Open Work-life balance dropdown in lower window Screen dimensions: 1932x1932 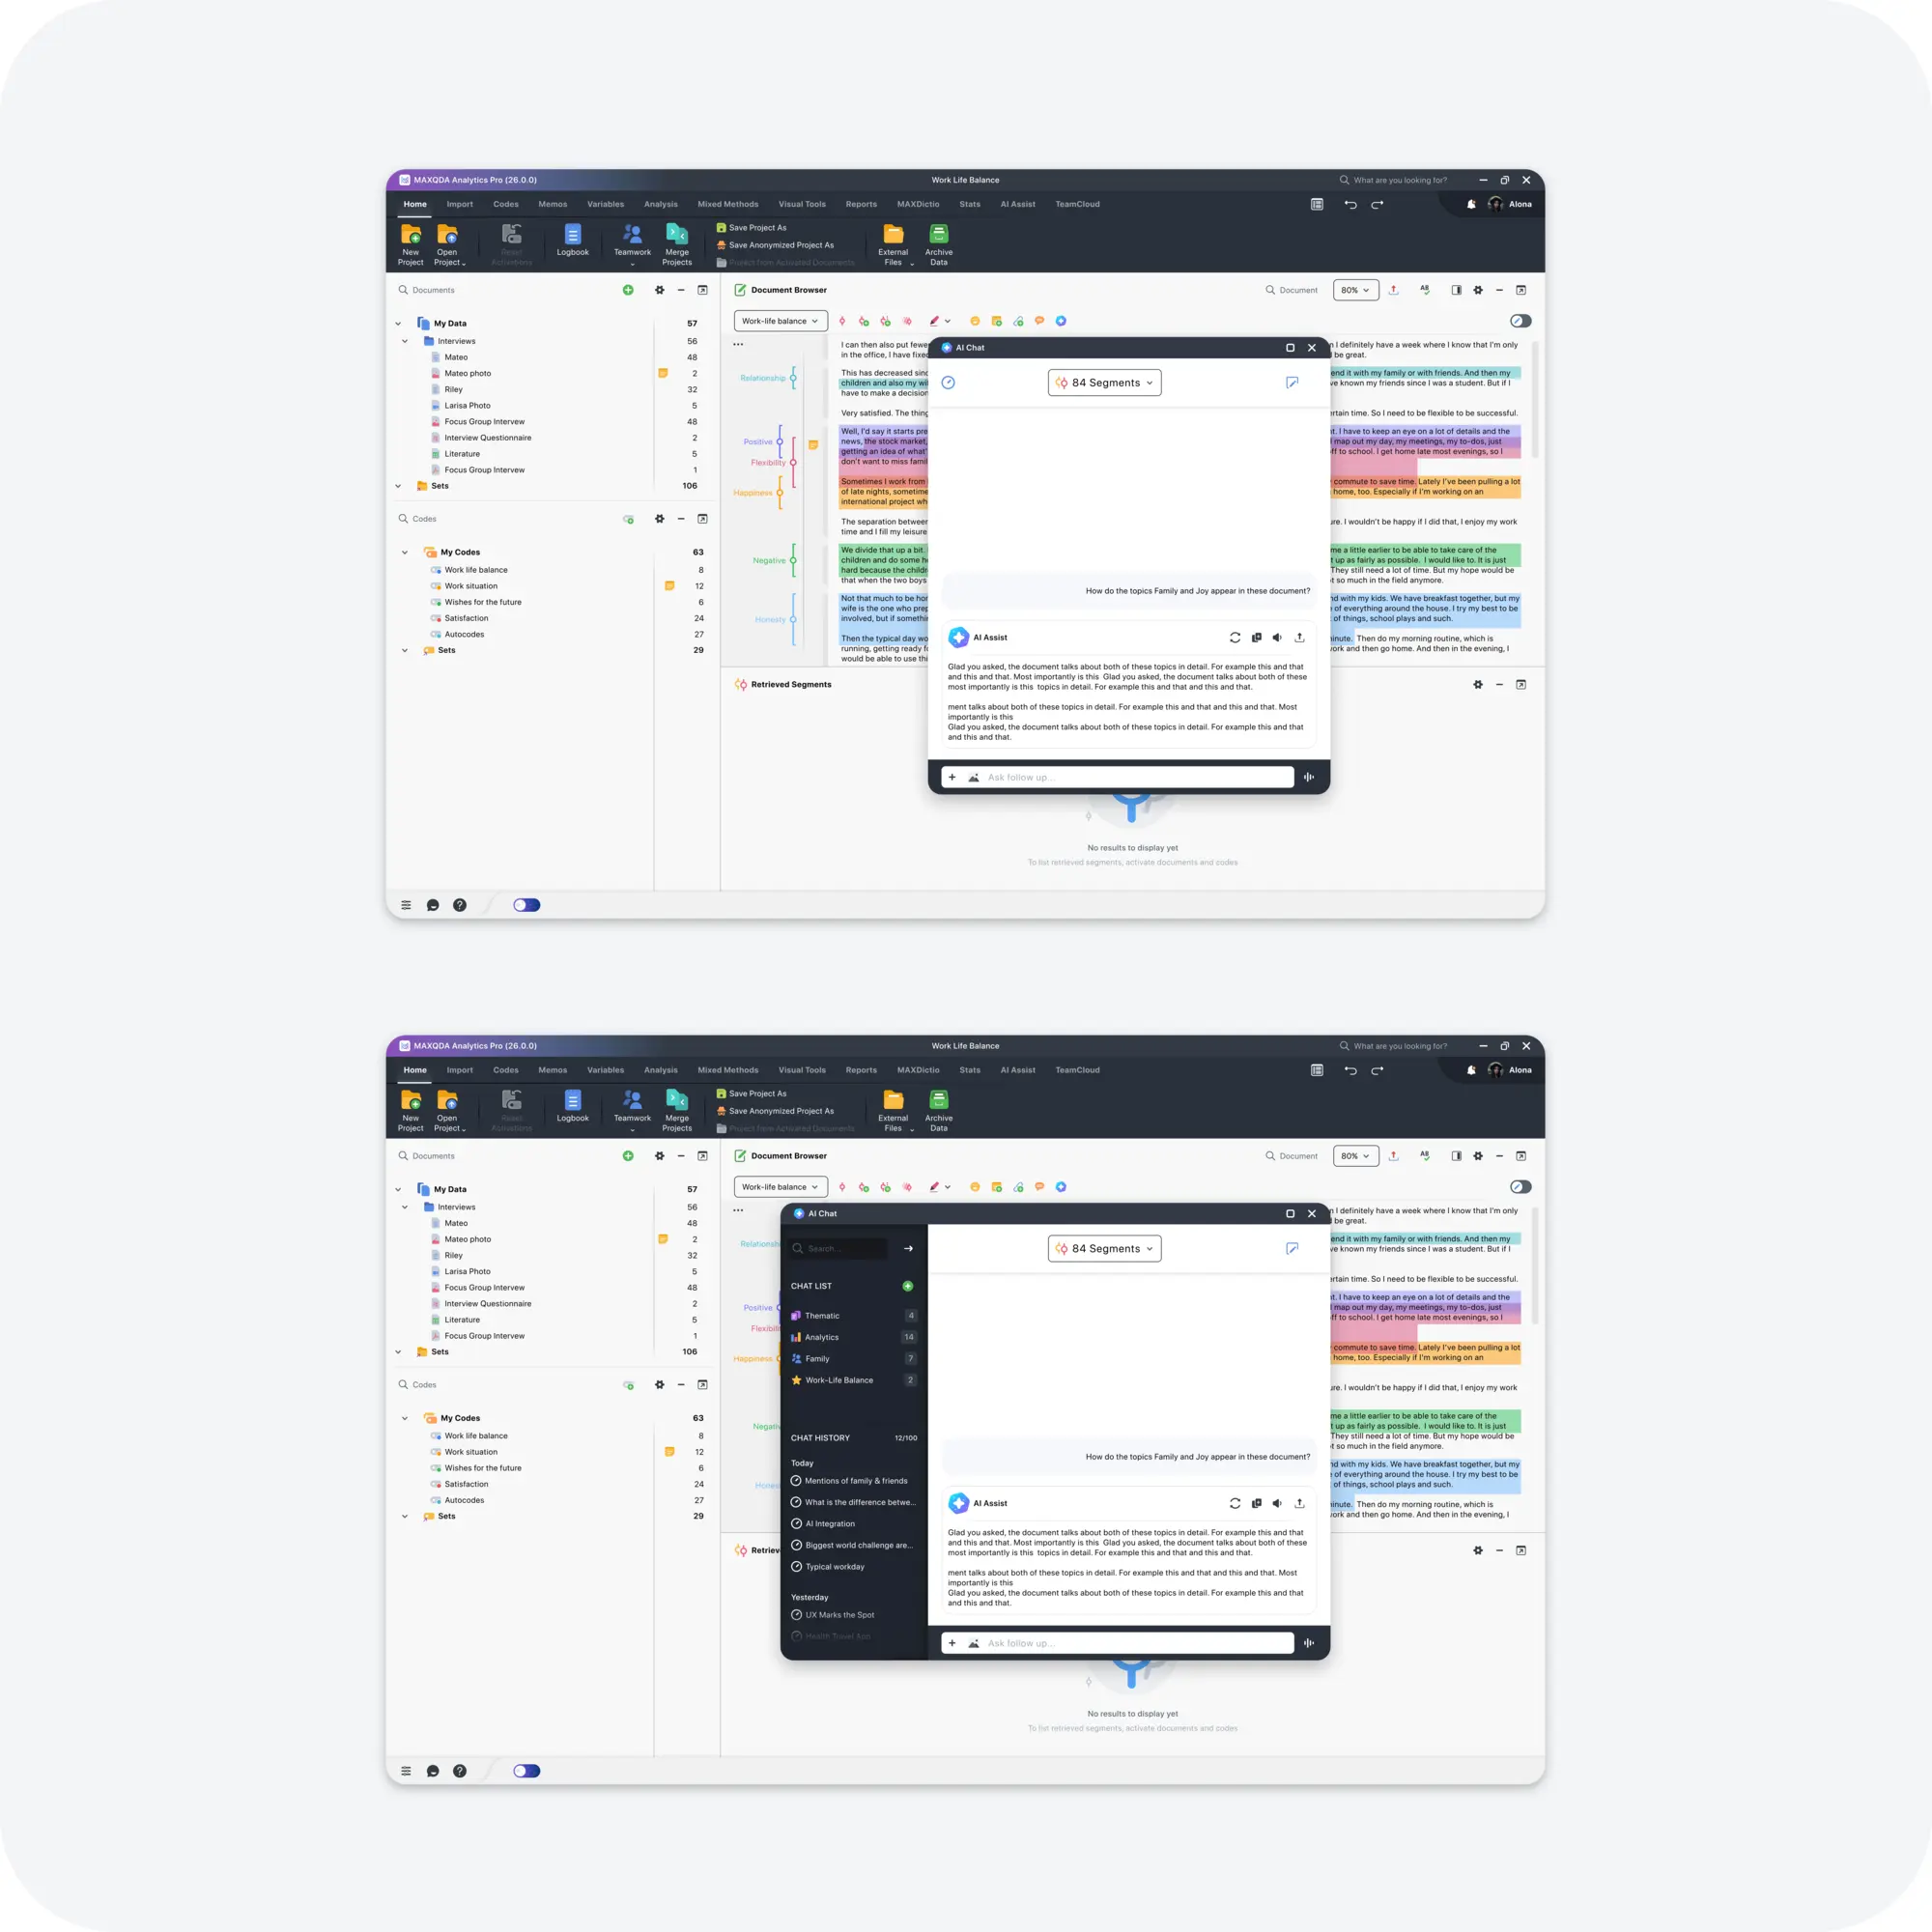tap(780, 1187)
